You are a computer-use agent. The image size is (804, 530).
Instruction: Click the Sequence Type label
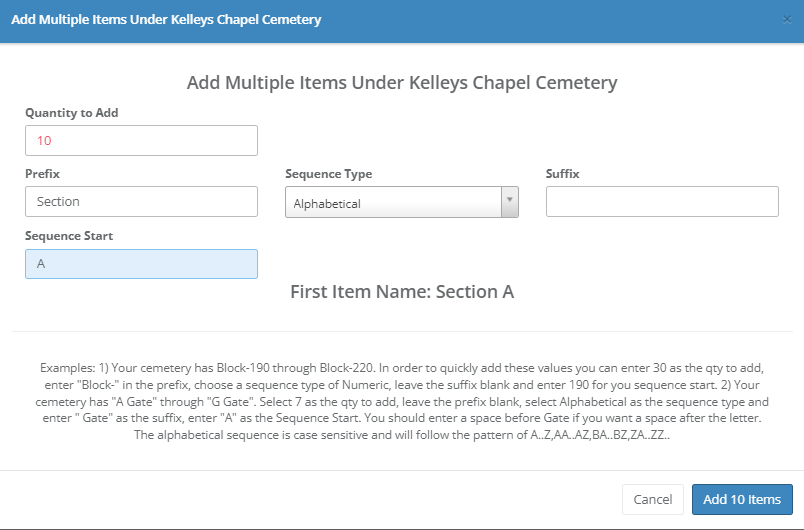(328, 173)
